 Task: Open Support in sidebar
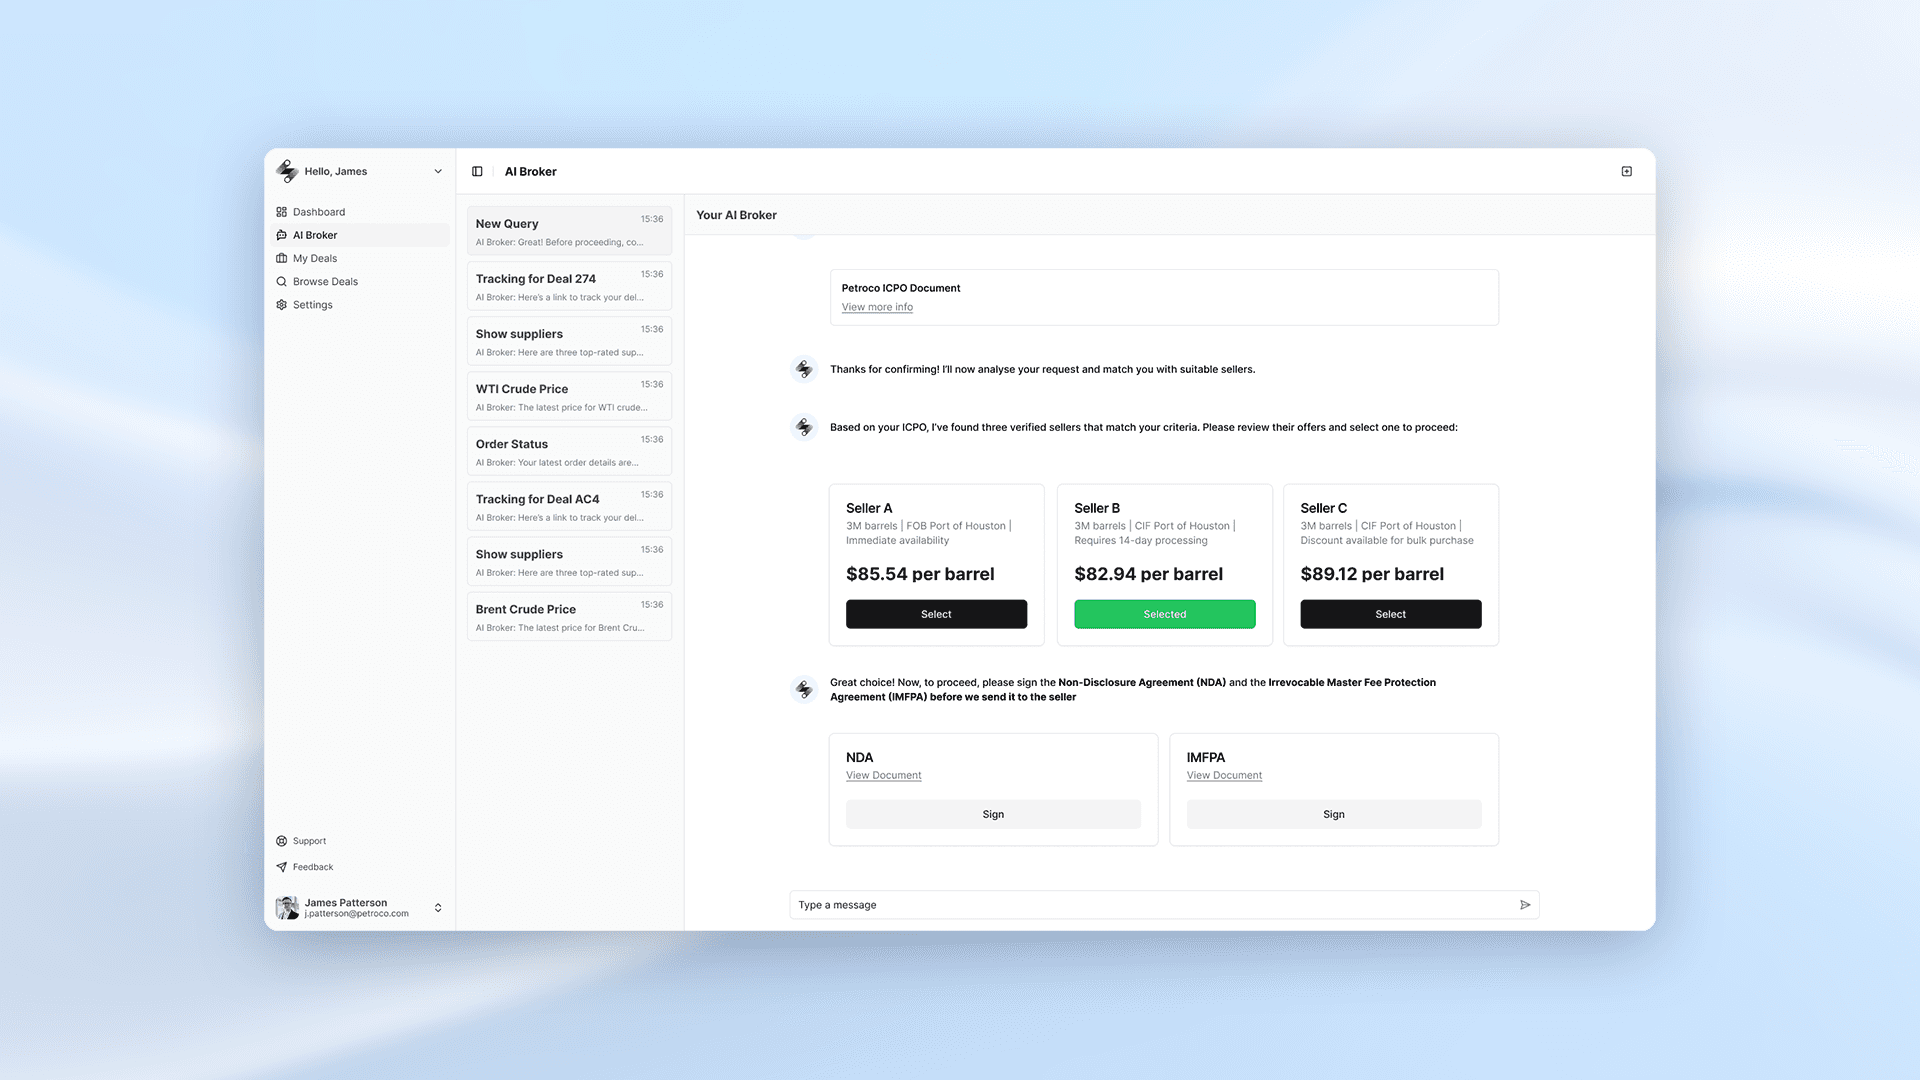tap(308, 841)
